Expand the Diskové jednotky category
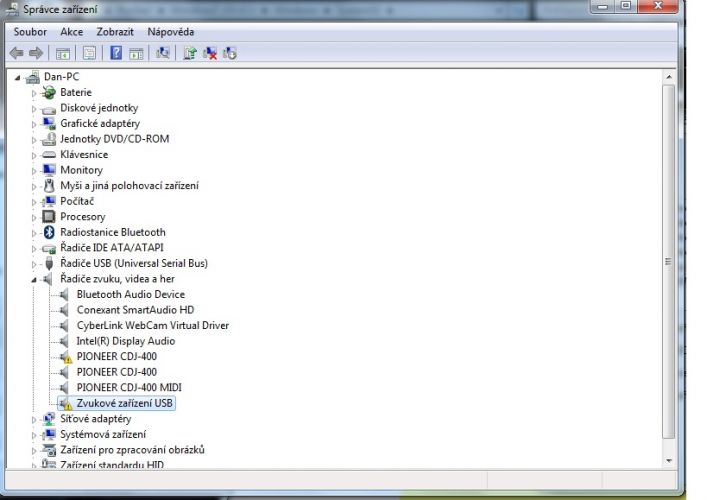Viewport: 707px width, 500px height. (x=34, y=109)
